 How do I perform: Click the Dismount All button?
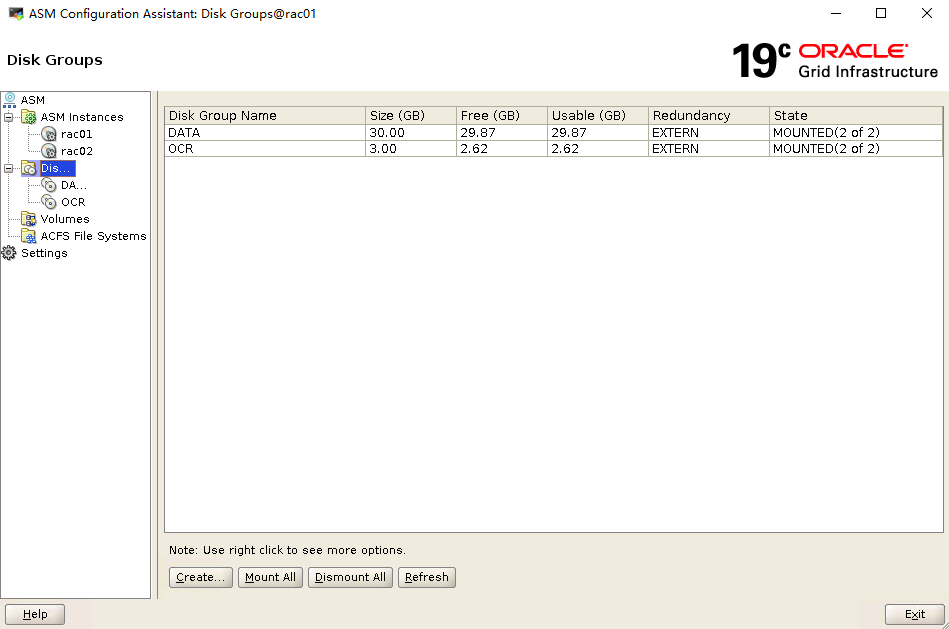point(350,578)
